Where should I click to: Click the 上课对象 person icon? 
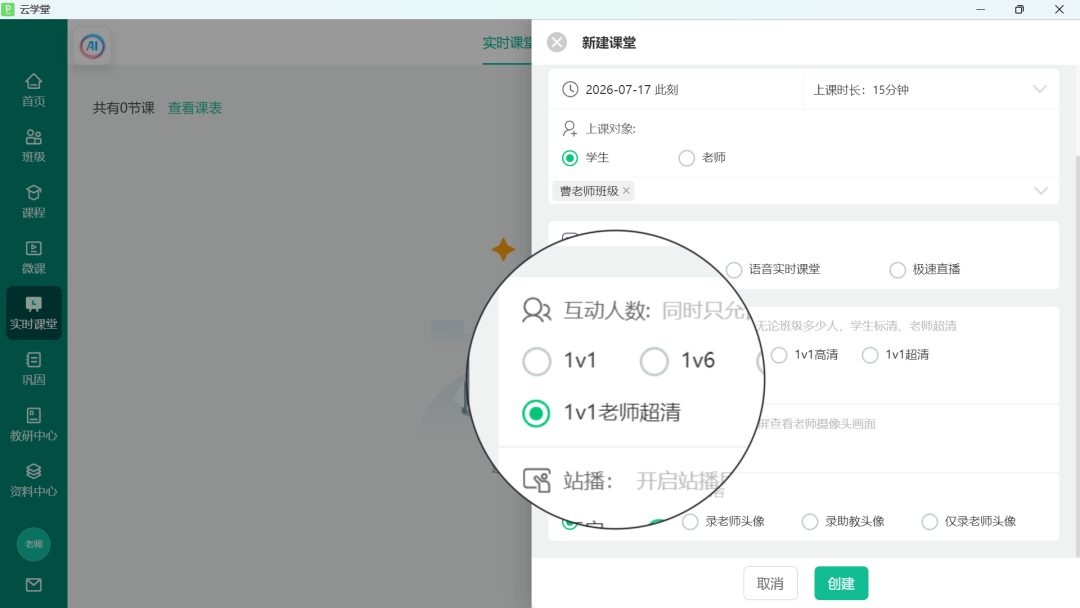tap(570, 129)
